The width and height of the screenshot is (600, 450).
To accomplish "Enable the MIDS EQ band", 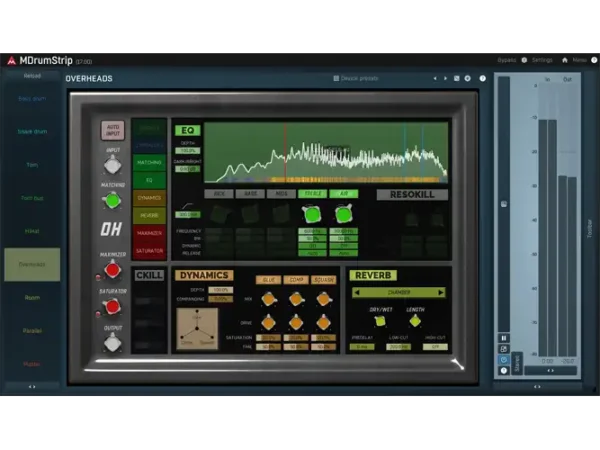I will click(281, 194).
